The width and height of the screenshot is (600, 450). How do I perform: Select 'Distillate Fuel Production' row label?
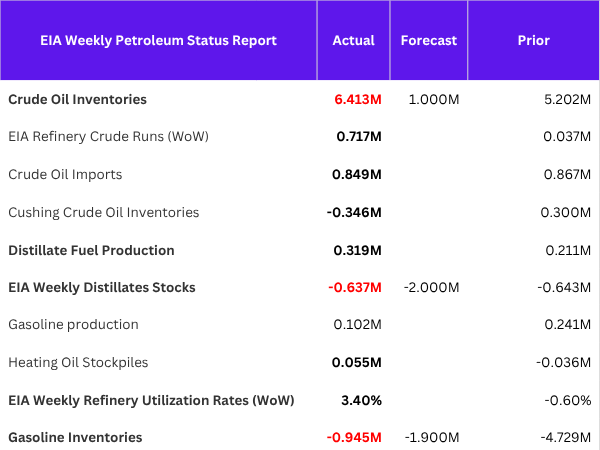(x=91, y=250)
